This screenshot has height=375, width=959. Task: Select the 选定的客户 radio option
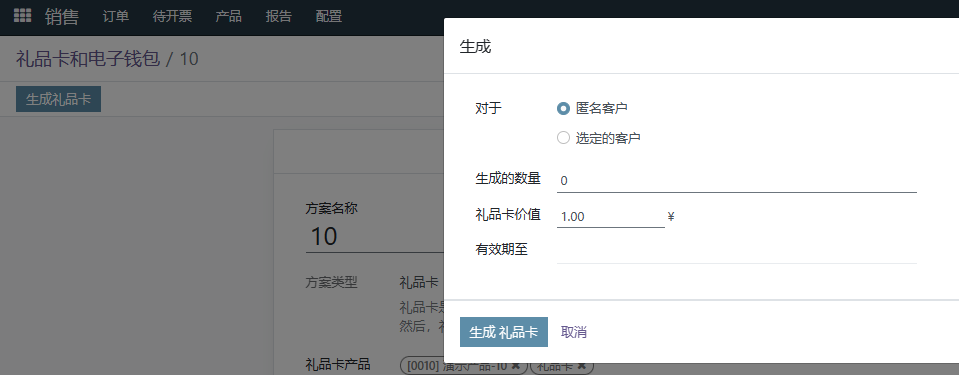pos(563,138)
